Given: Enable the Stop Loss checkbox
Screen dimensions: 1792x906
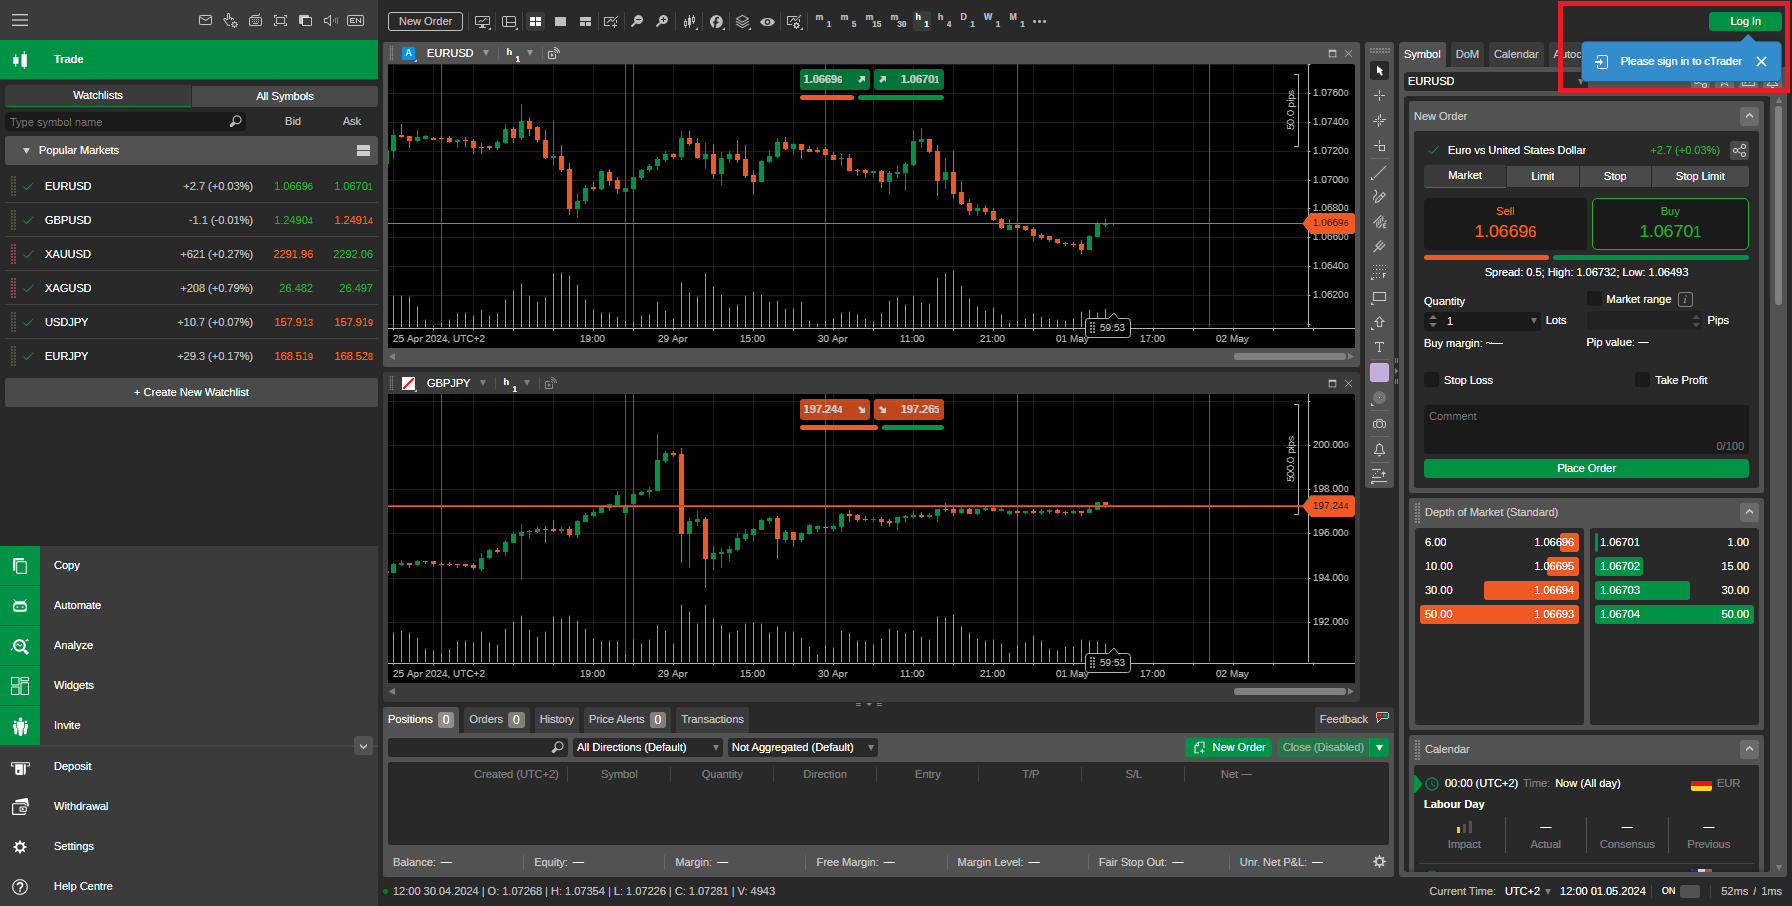Looking at the screenshot, I should coord(1432,380).
